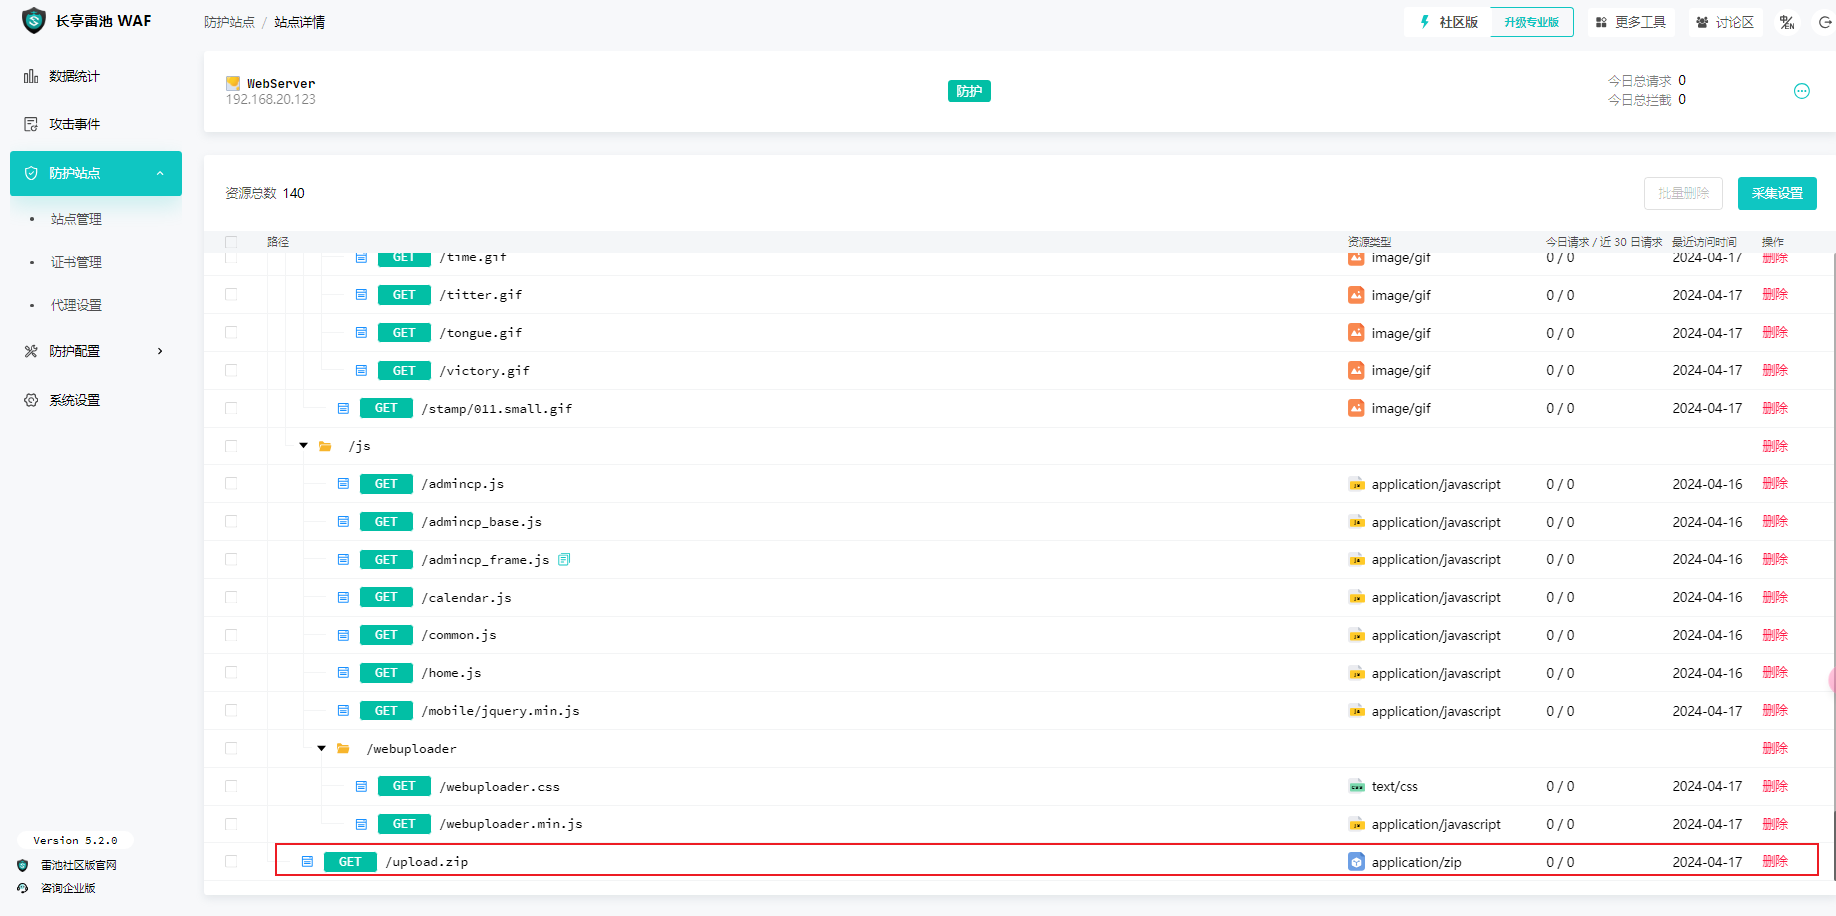Screen dimensions: 1836x916
Task: Open 站点管理 submenu item
Action: pyautogui.click(x=76, y=219)
